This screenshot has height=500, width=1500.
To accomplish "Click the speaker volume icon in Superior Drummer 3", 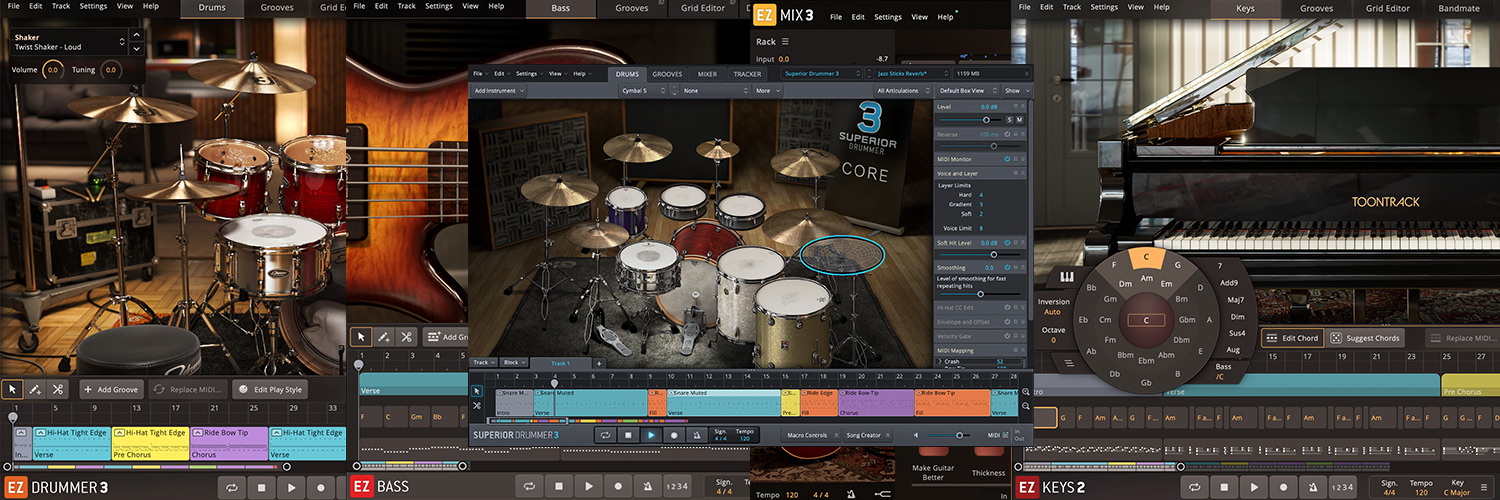I will coord(916,435).
